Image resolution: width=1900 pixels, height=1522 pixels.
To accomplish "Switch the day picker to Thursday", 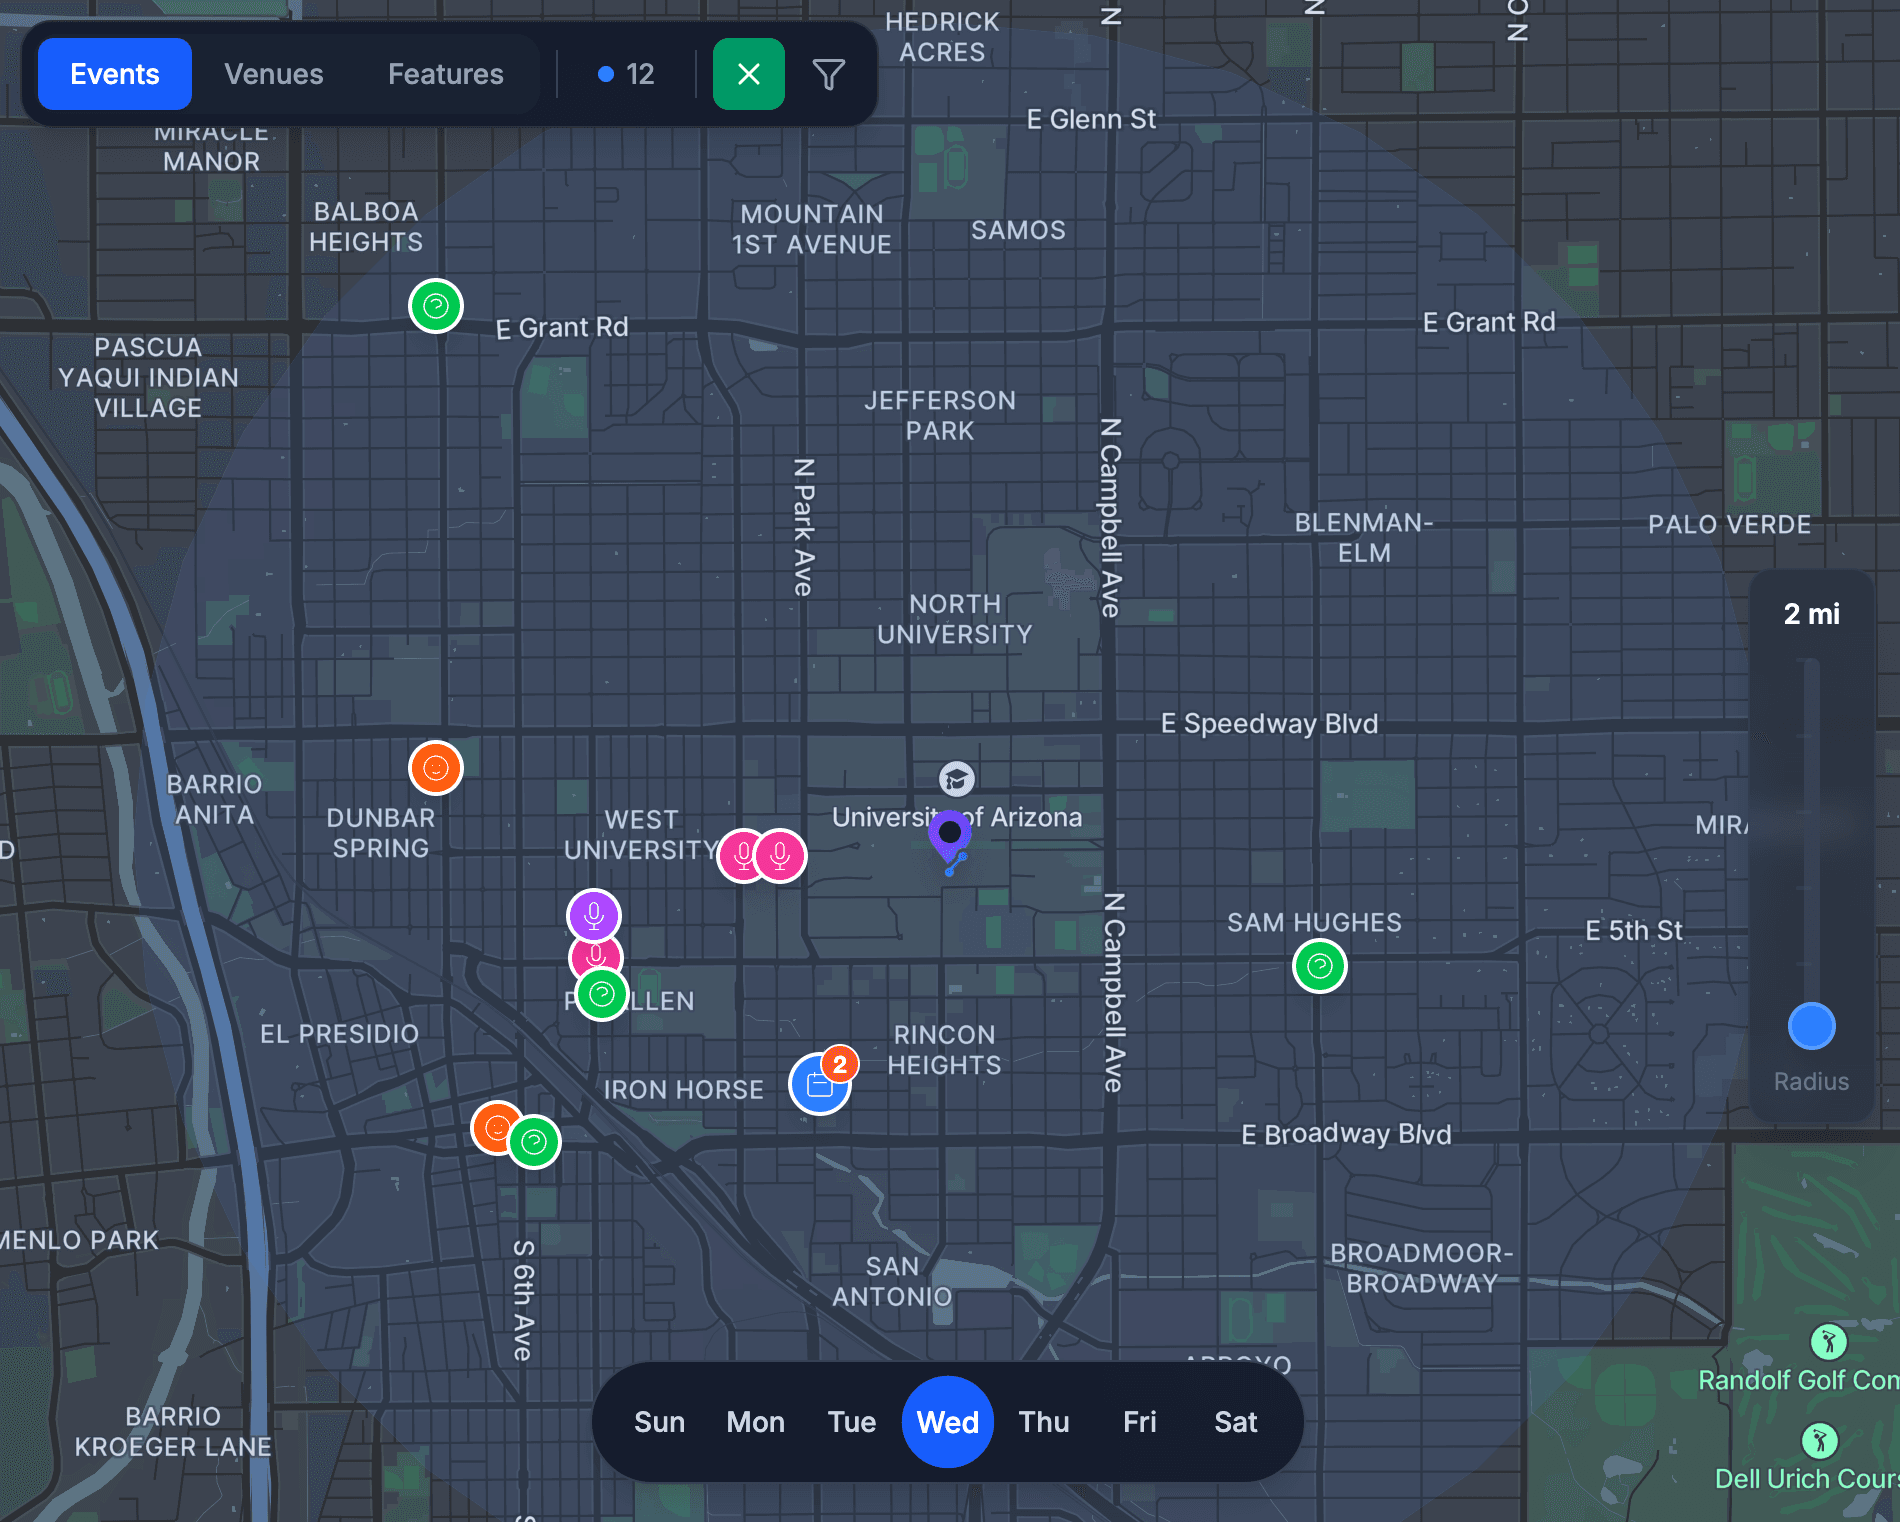I will pos(1043,1422).
